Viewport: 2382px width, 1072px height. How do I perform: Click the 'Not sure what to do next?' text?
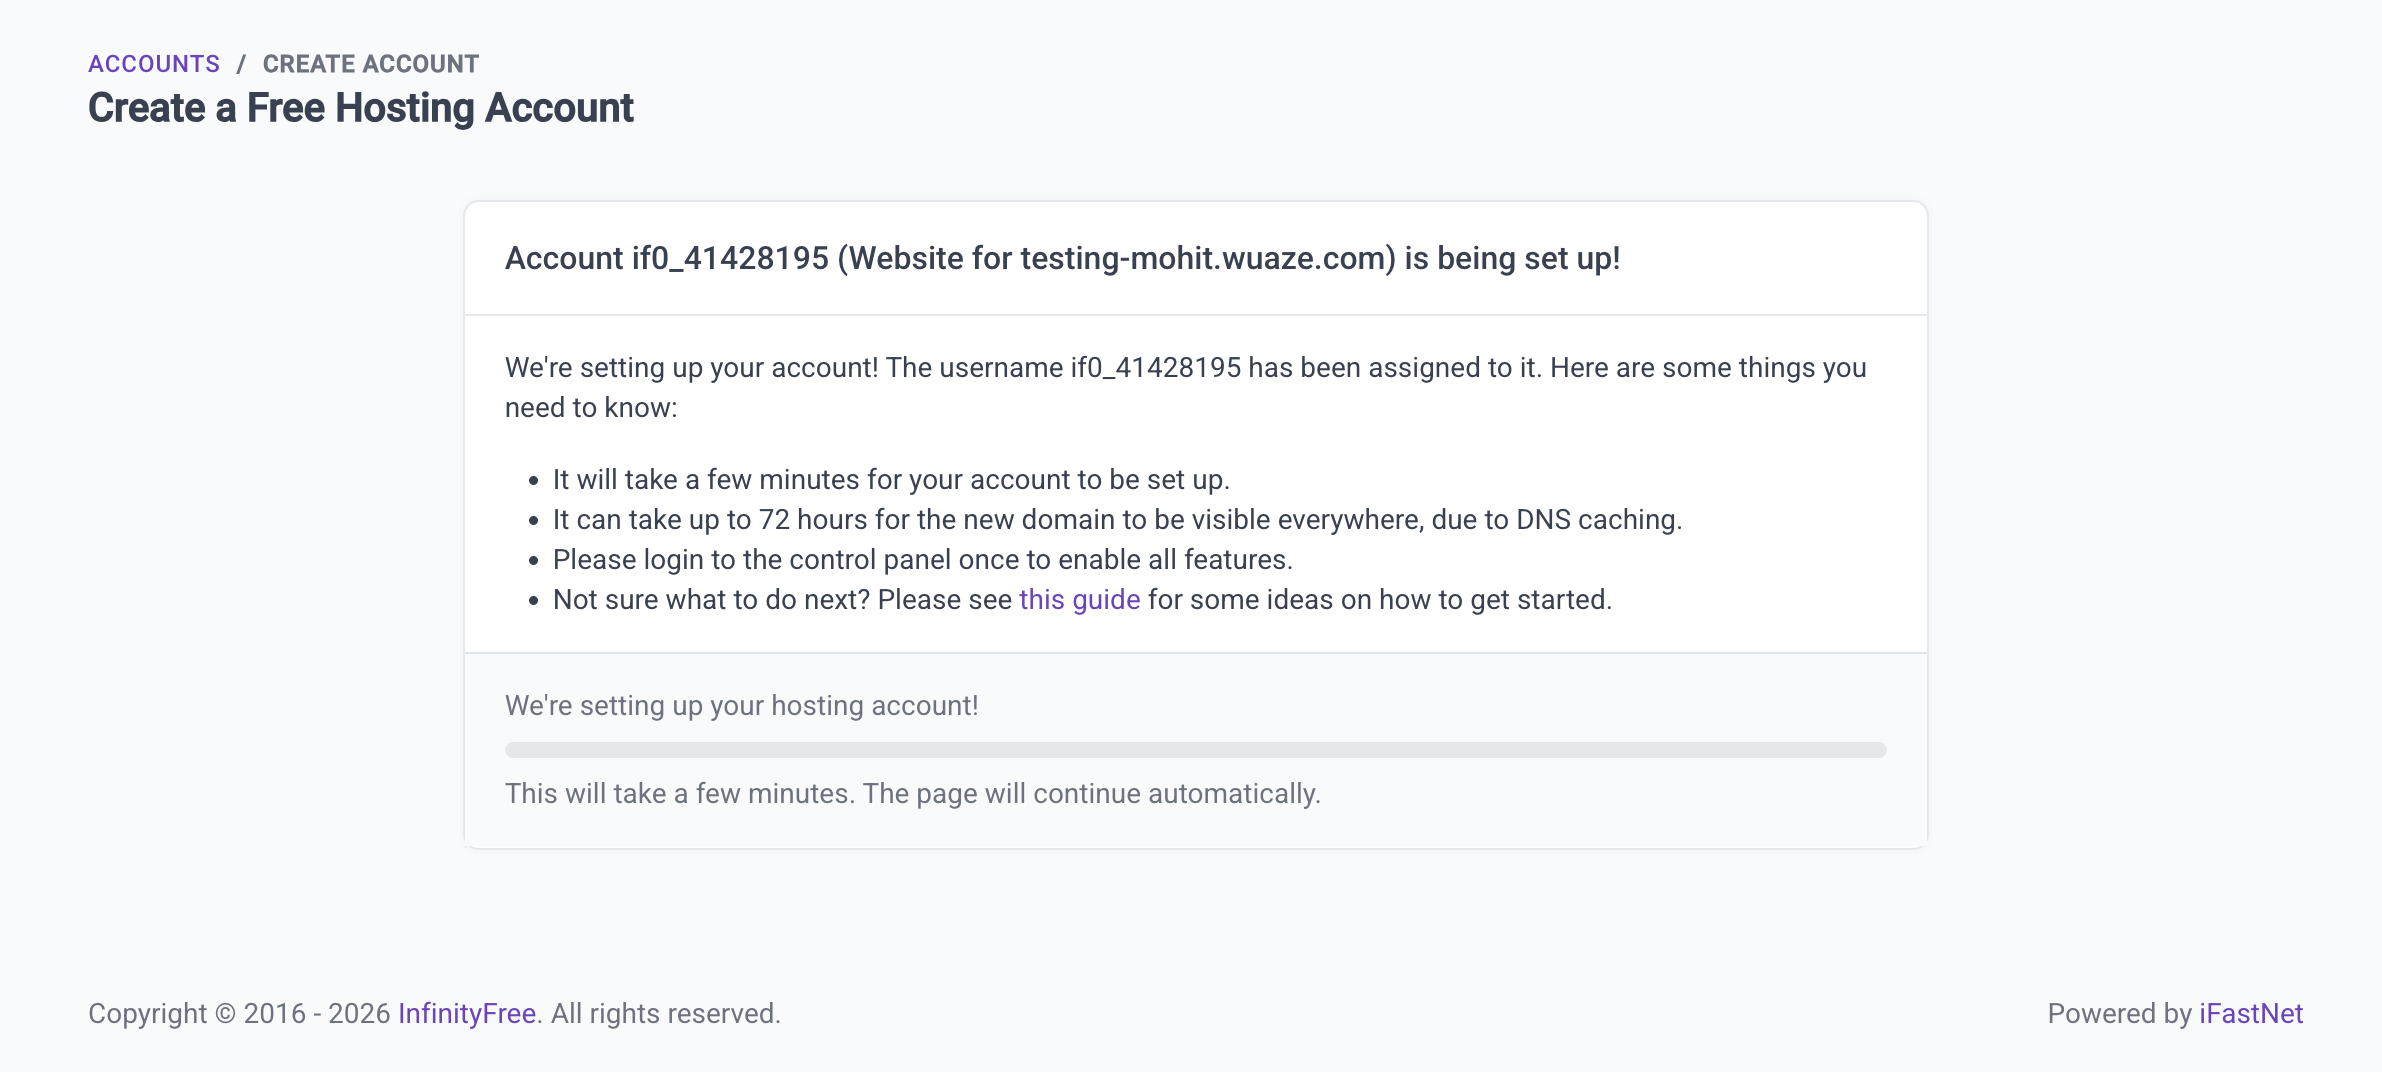(x=712, y=600)
